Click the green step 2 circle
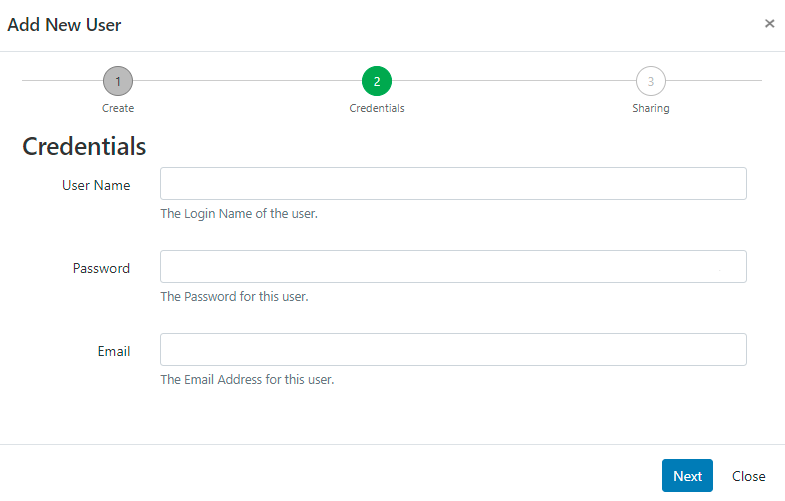This screenshot has height=501, width=785. click(377, 81)
